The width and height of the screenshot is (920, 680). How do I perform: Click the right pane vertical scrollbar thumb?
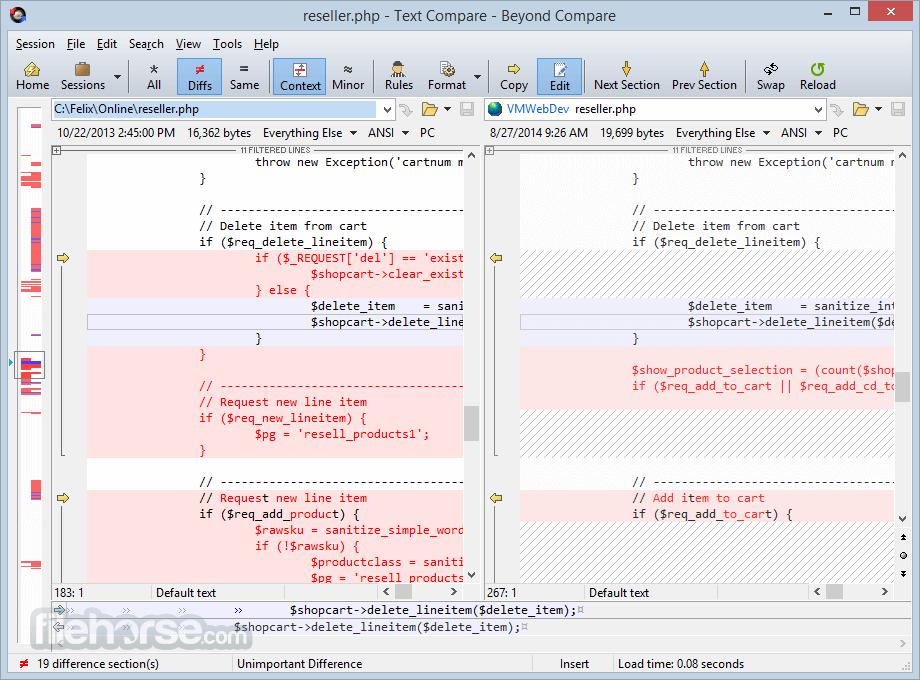coord(903,387)
